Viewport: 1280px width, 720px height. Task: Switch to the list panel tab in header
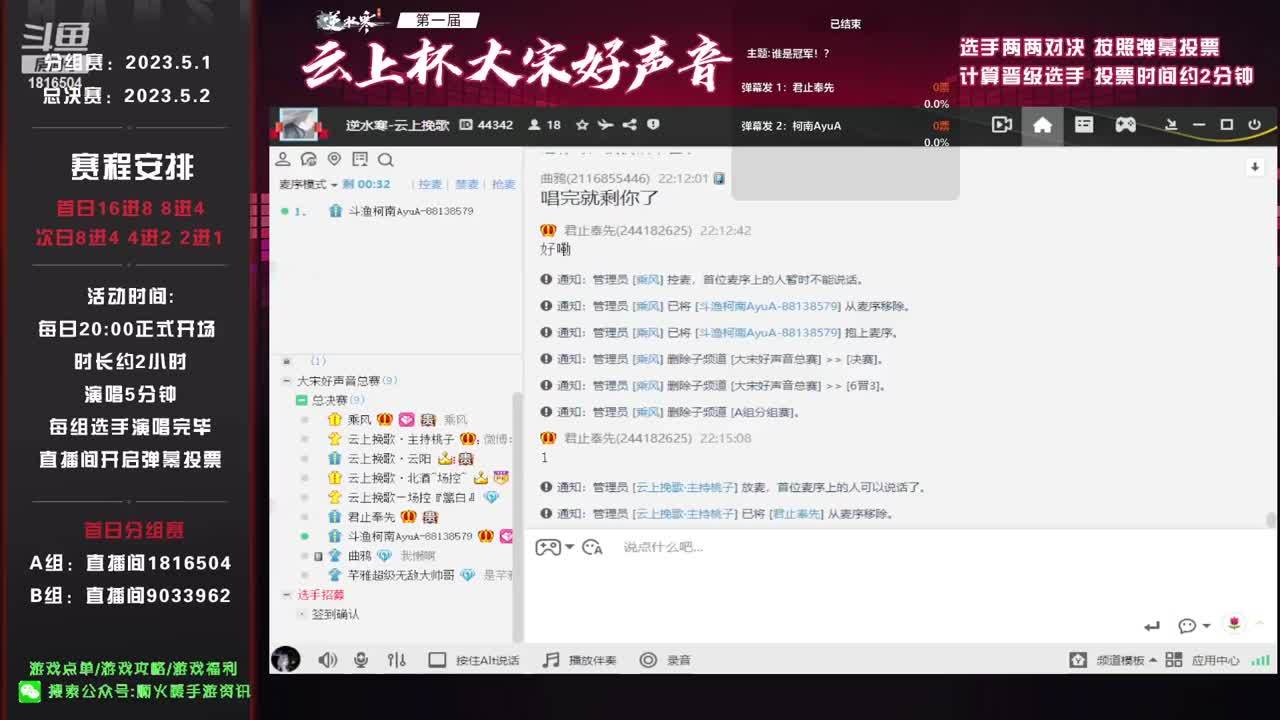click(1084, 125)
